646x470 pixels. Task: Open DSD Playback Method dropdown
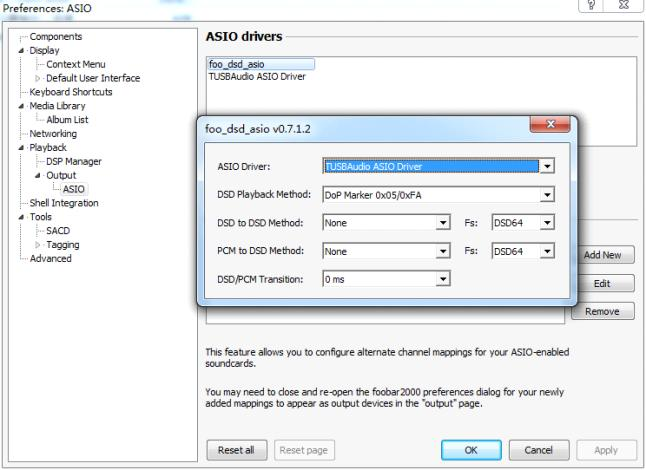(546, 195)
